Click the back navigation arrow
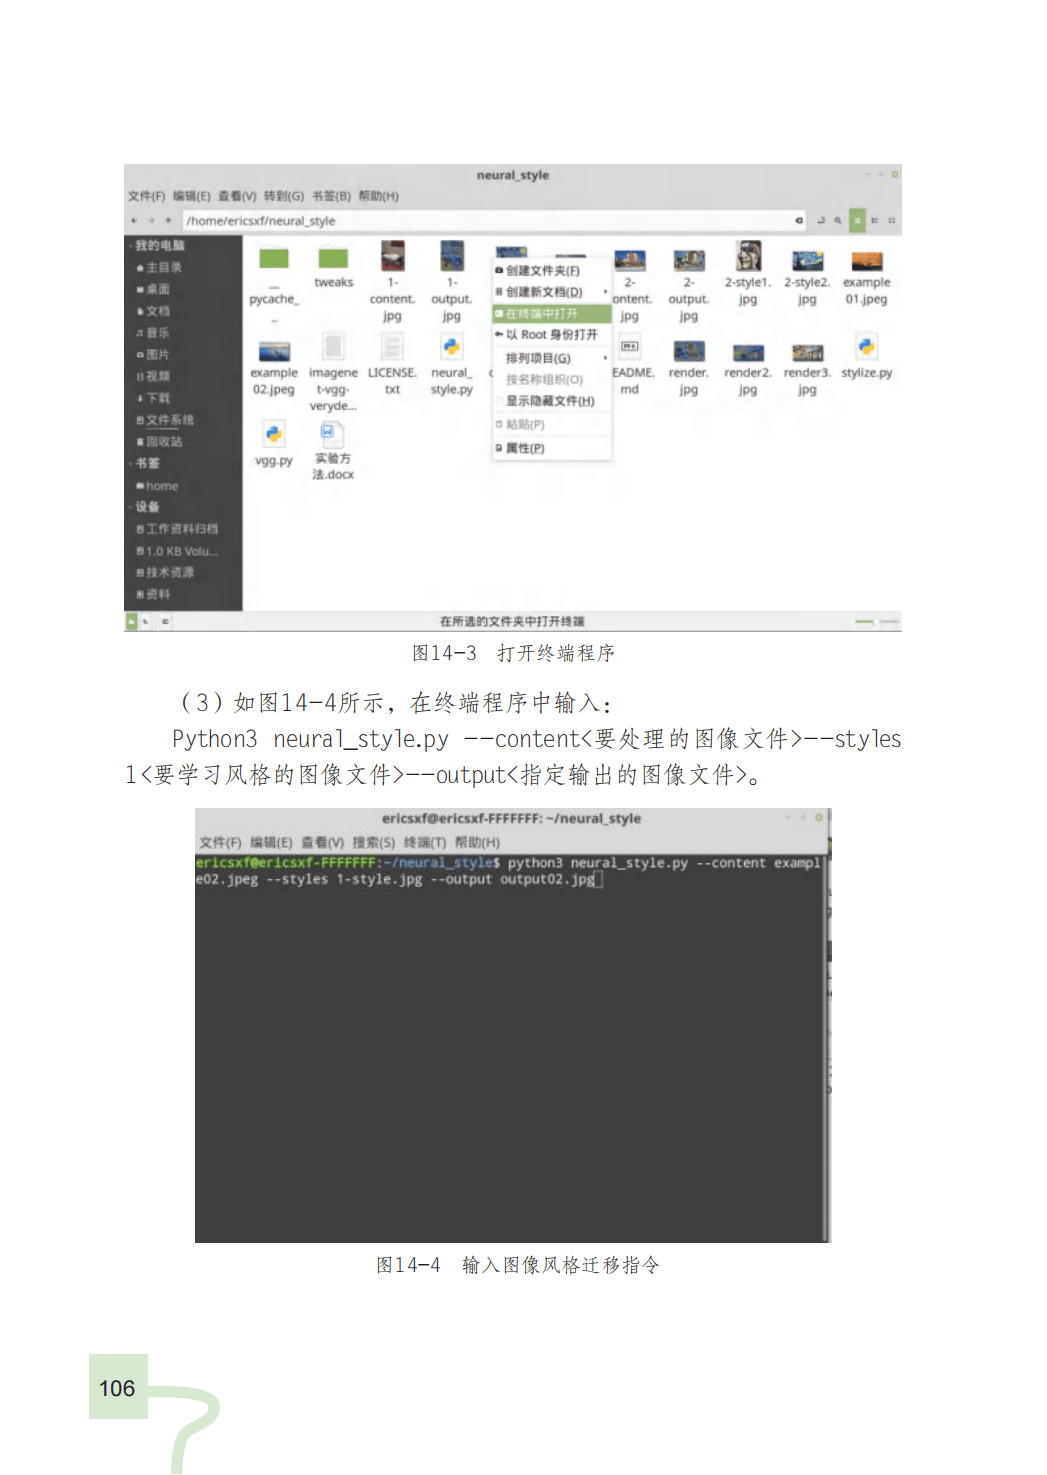Image resolution: width=1047 pixels, height=1475 pixels. click(134, 220)
